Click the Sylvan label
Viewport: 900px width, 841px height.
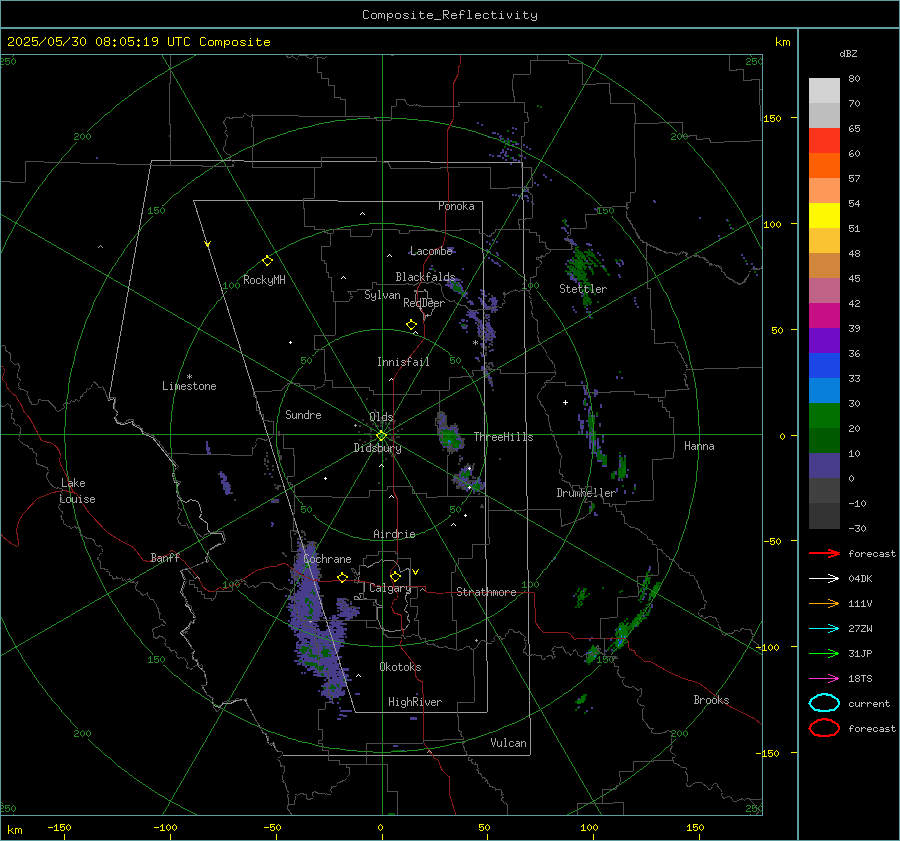(382, 295)
